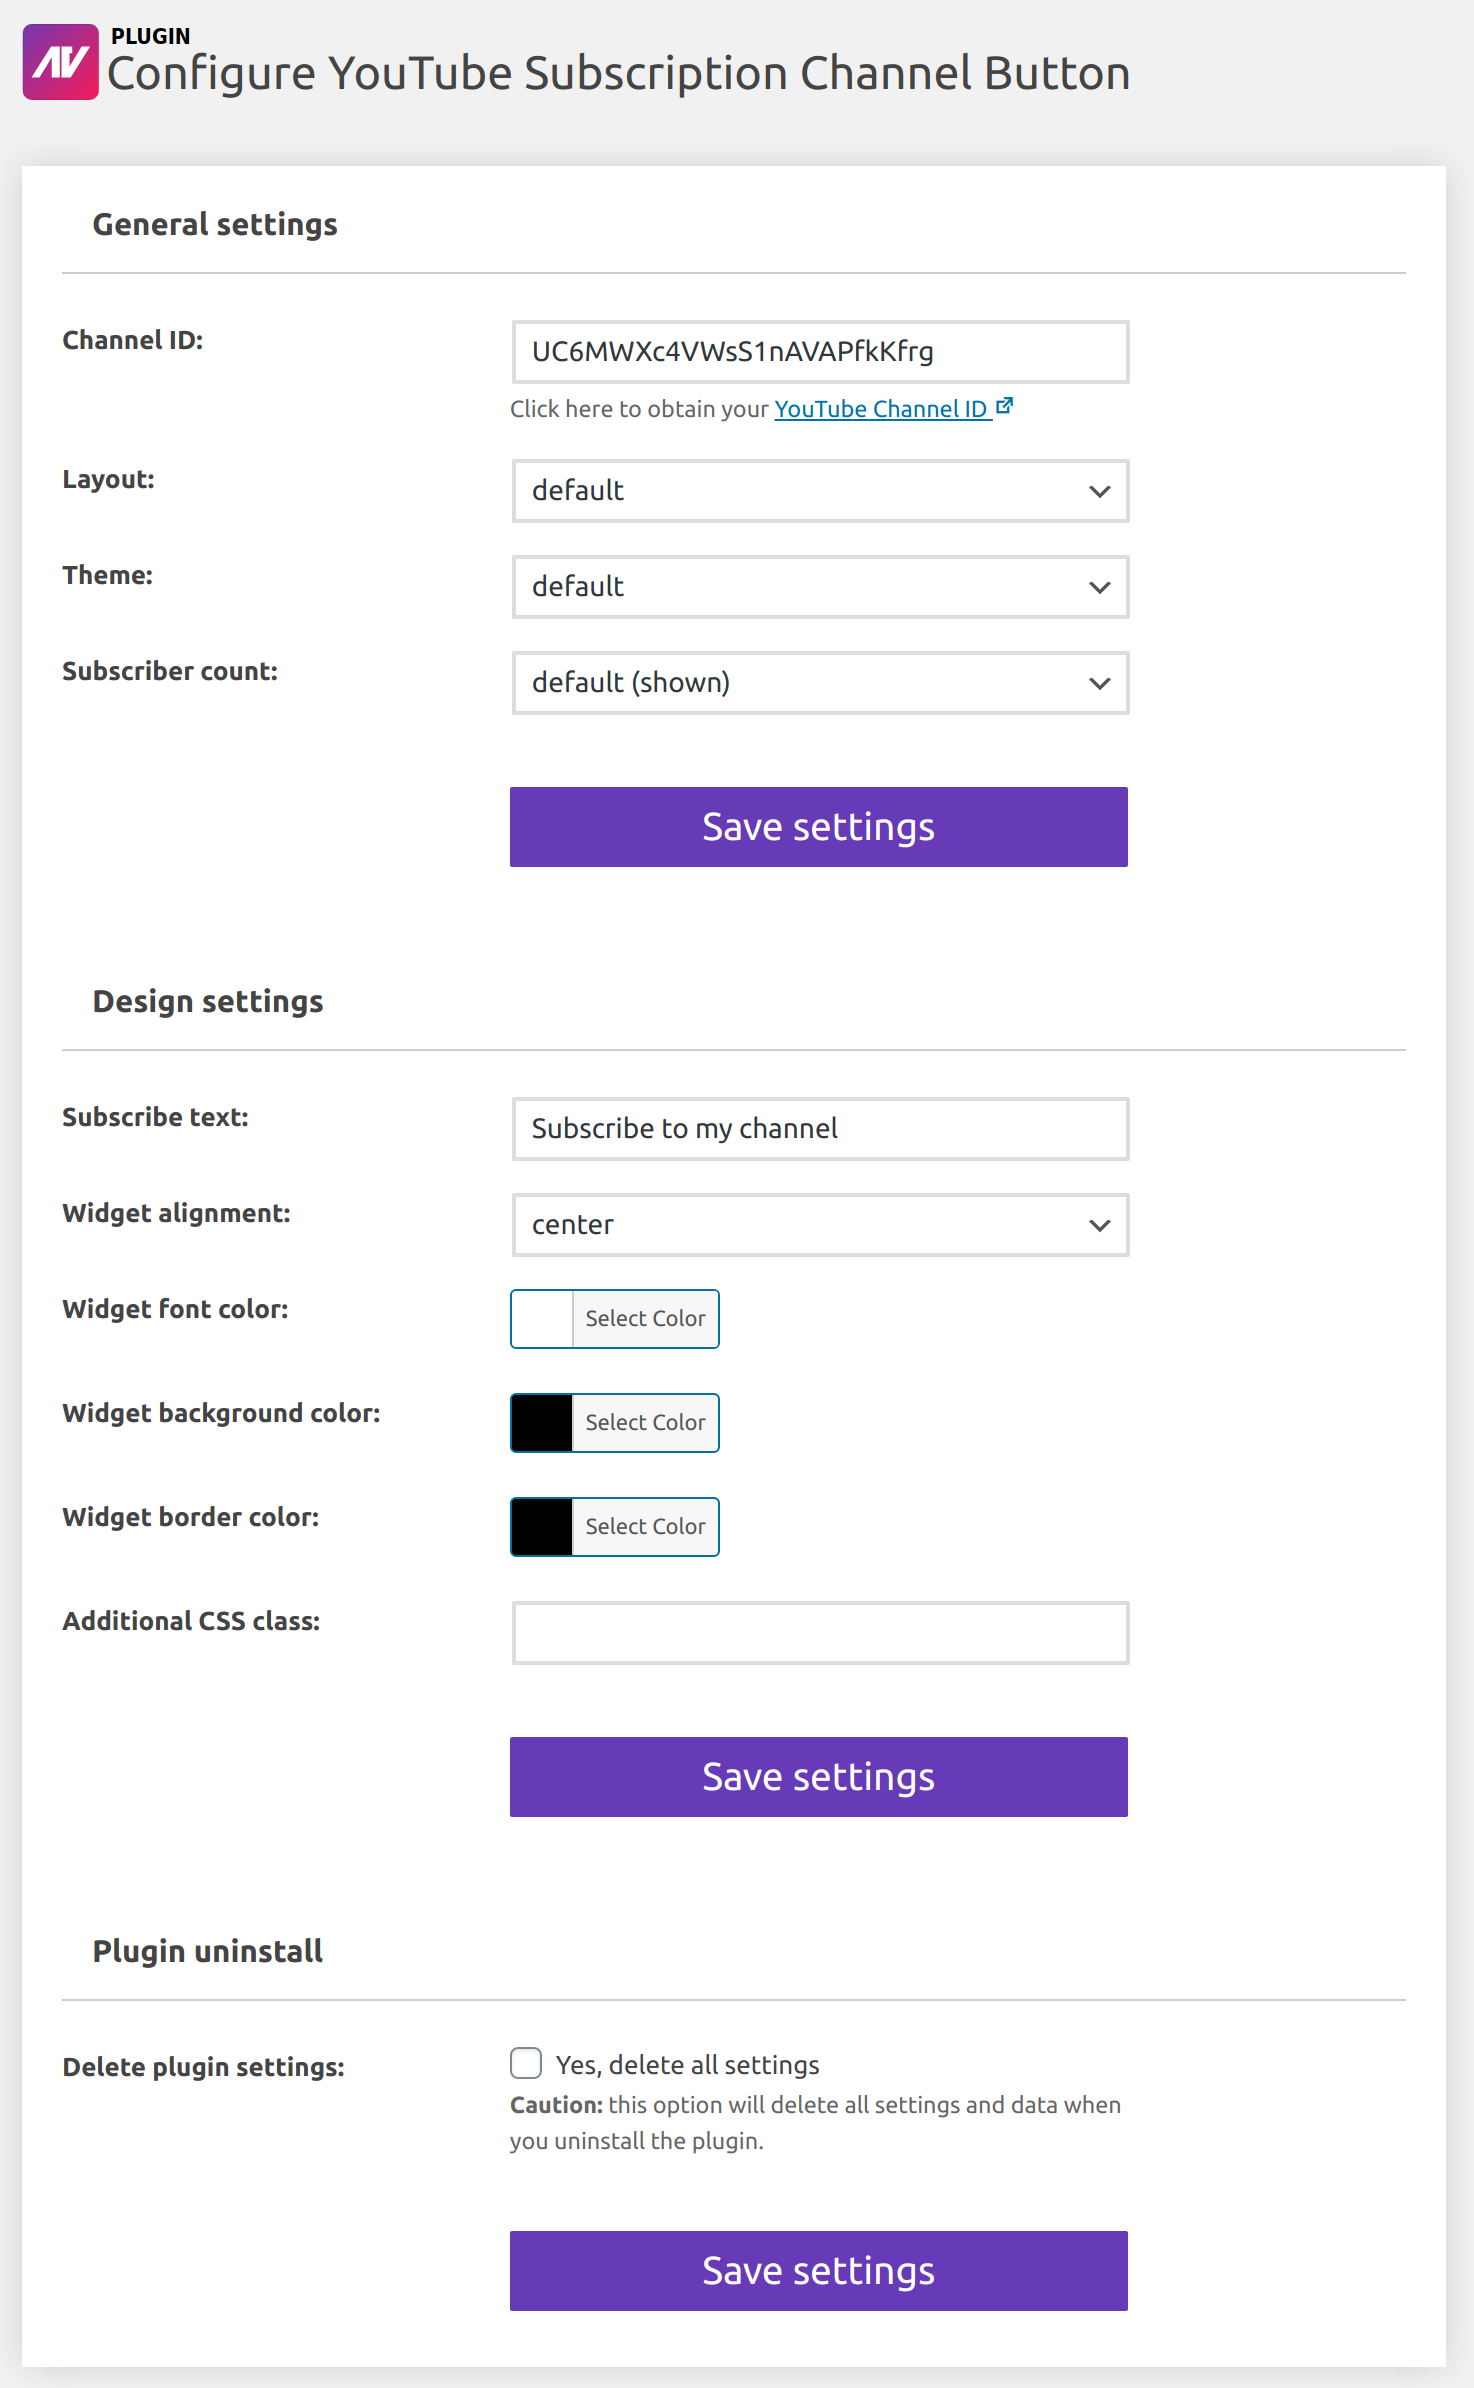Image resolution: width=1474 pixels, height=2388 pixels.
Task: Tick the 'Yes, delete all settings' checkbox
Action: tap(526, 2063)
